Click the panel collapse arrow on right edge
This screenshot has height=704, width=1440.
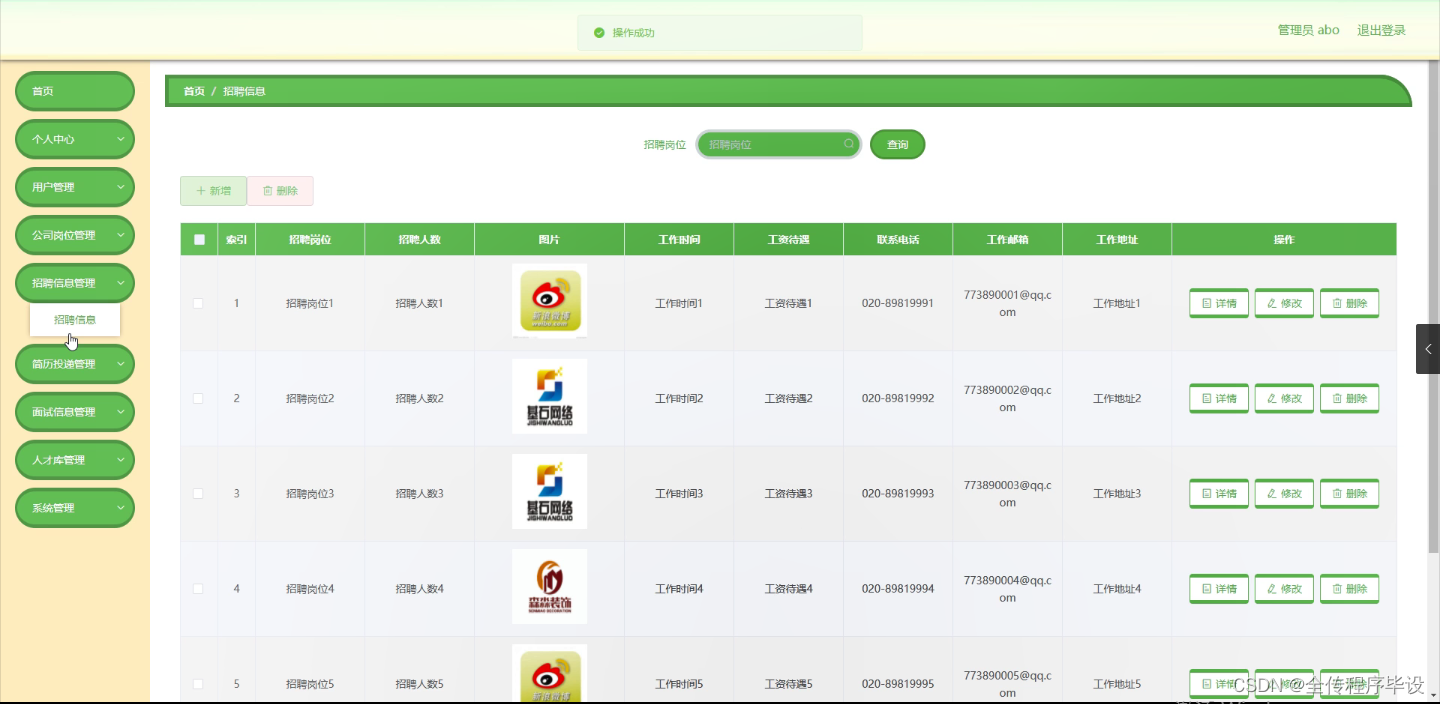click(1427, 348)
